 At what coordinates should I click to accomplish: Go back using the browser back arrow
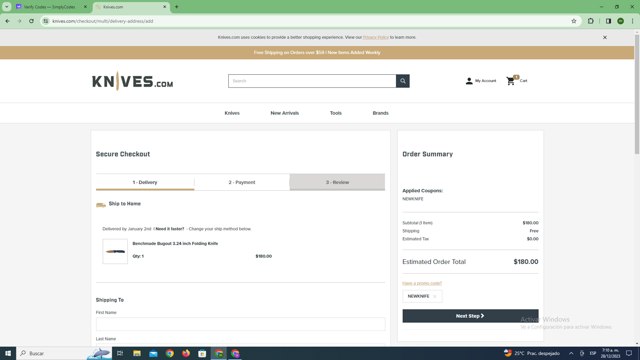(x=7, y=21)
